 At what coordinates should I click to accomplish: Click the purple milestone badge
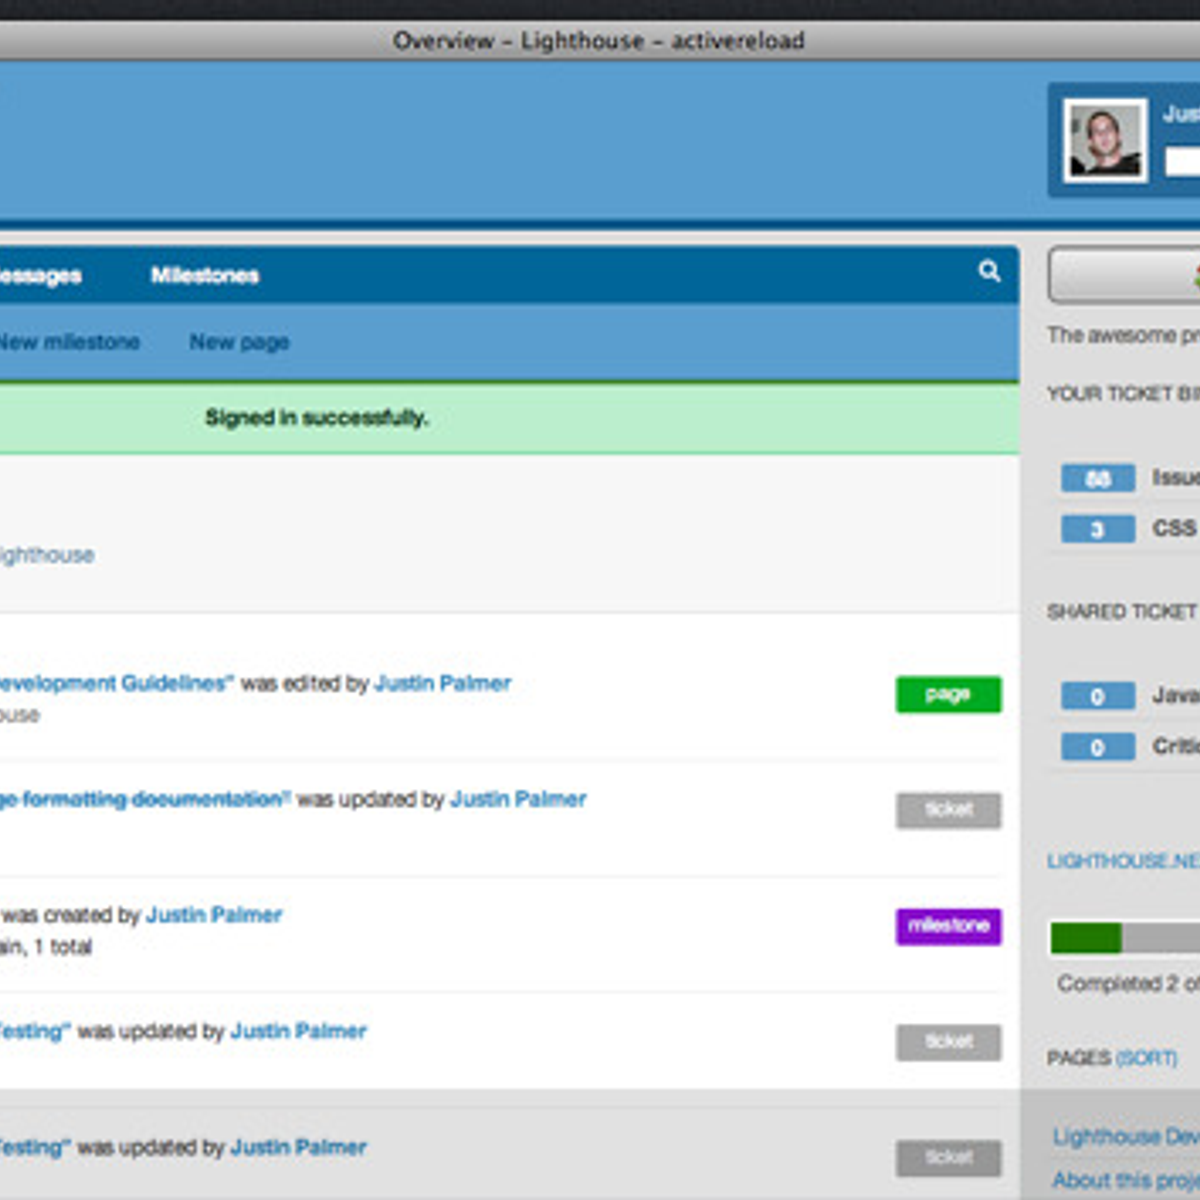tap(947, 926)
